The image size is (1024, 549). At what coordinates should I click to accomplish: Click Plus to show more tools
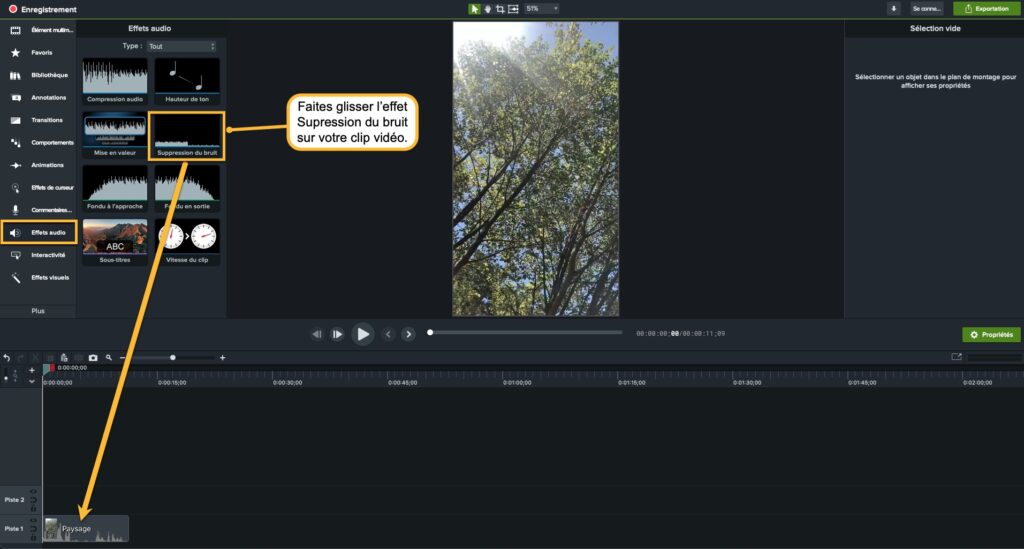coord(38,311)
